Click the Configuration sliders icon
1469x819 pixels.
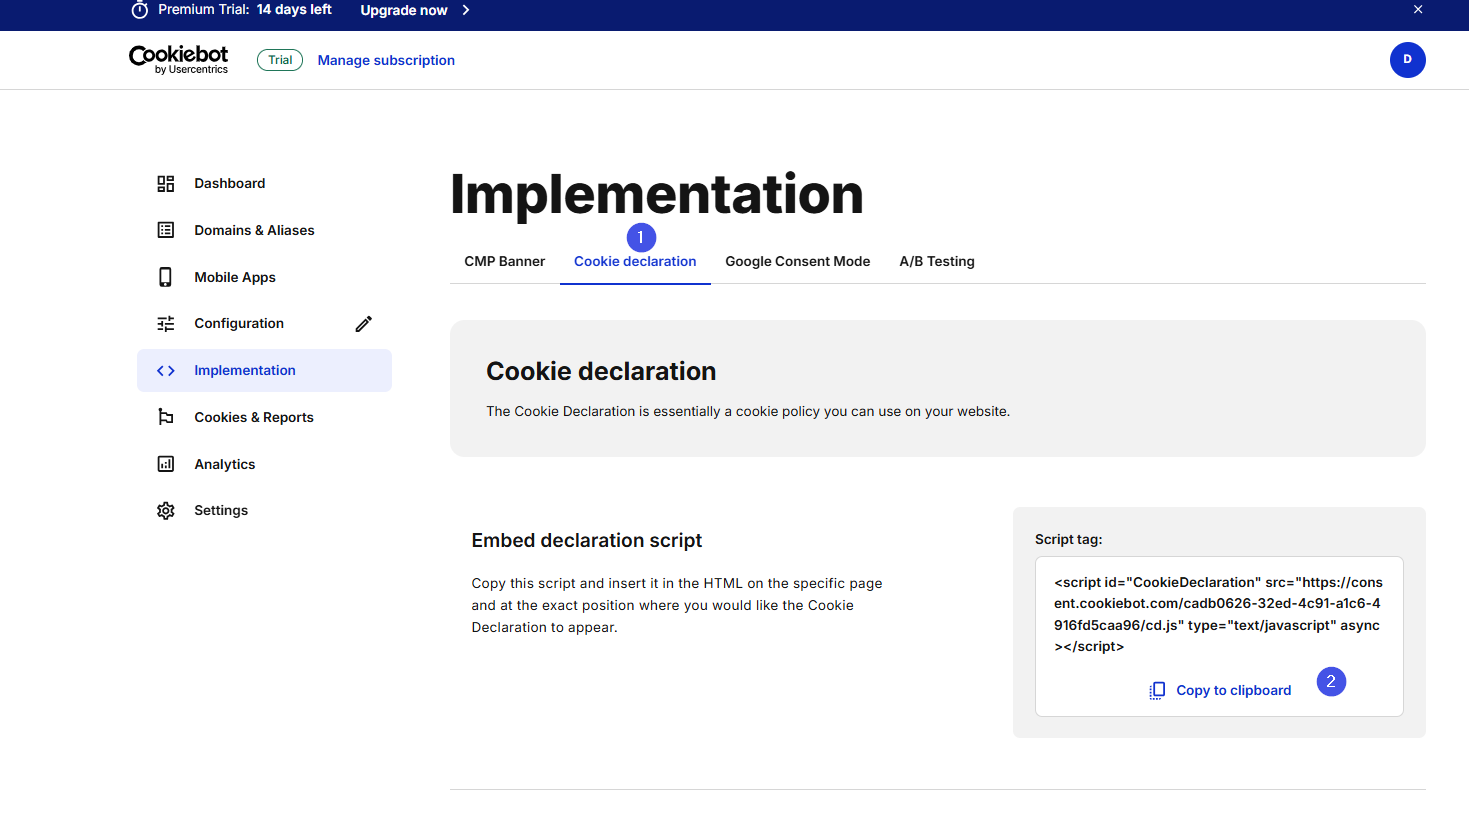click(x=166, y=324)
